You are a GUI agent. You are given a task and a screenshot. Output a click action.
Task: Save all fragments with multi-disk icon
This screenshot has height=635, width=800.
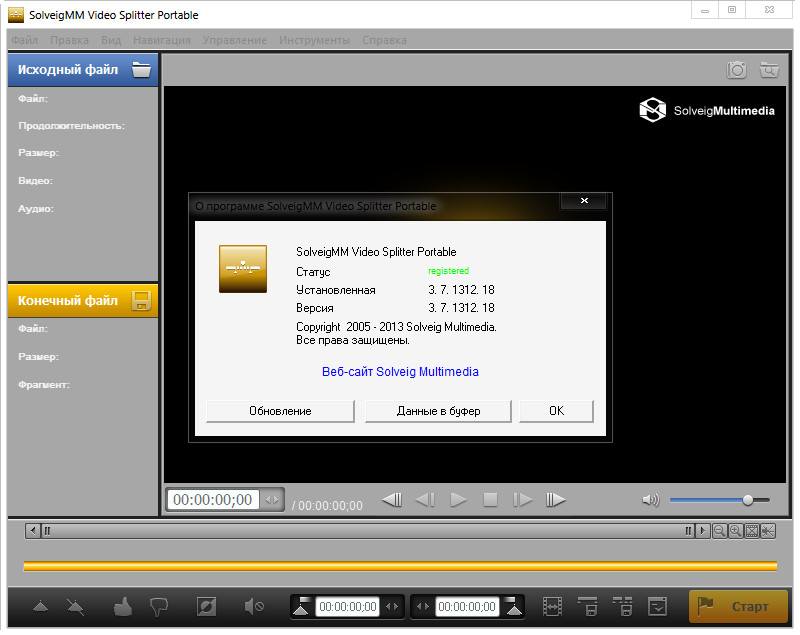tap(622, 606)
